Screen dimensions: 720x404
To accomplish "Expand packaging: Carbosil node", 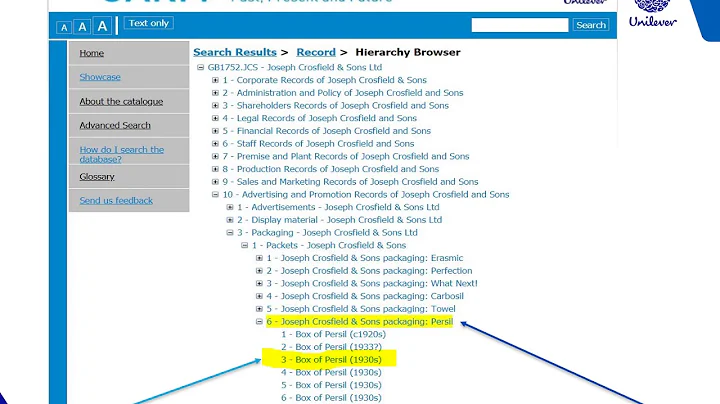I will click(x=259, y=296).
